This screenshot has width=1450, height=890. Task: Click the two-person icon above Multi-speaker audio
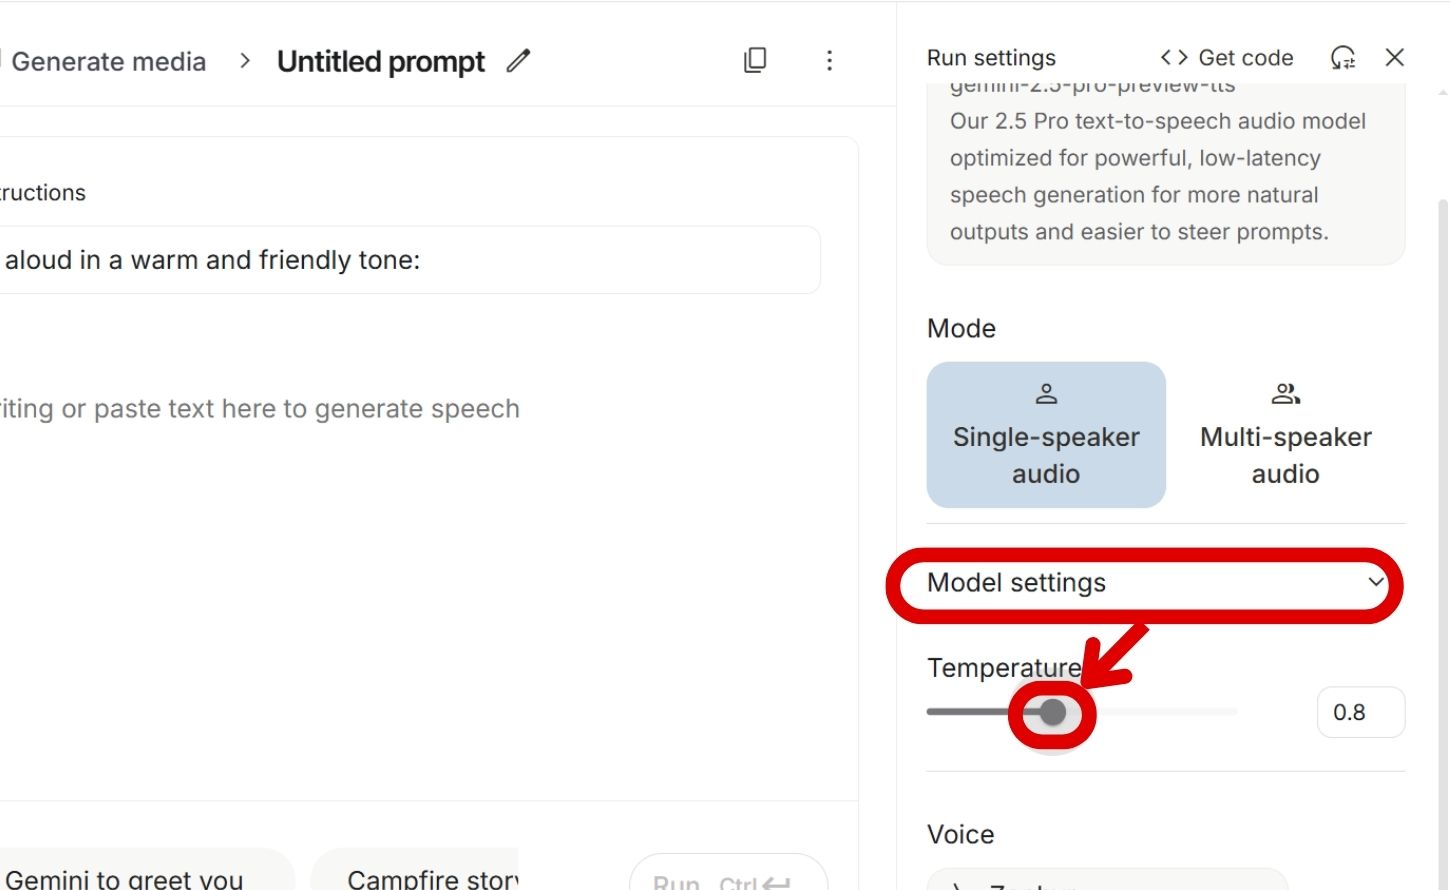(x=1285, y=392)
